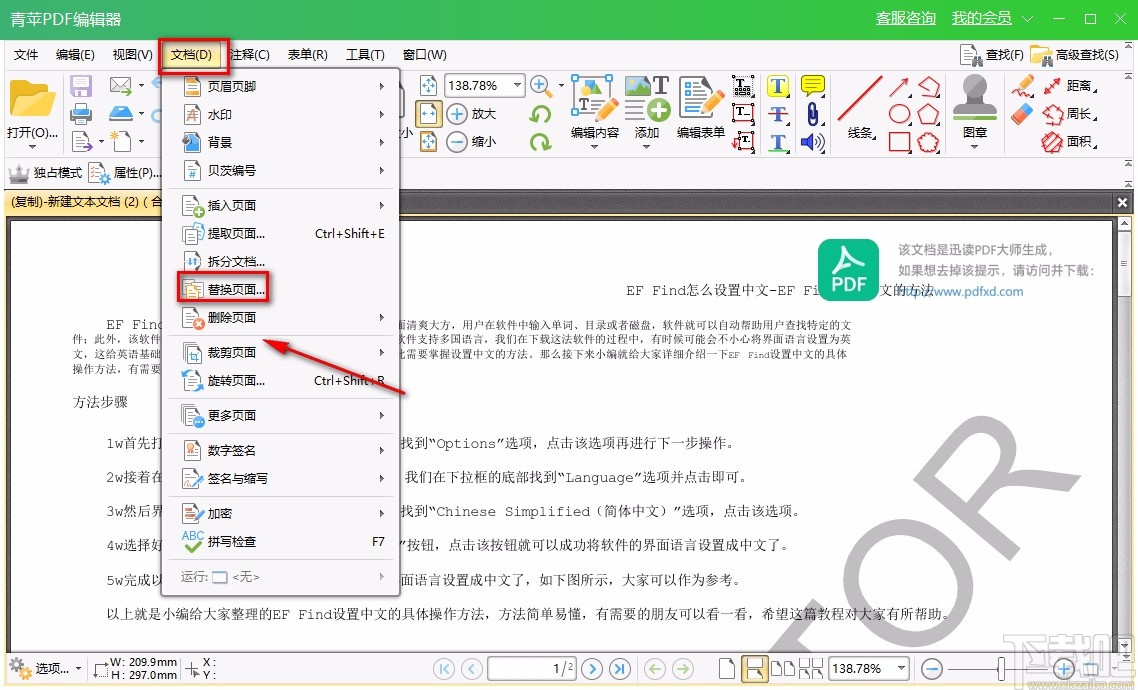Click the save floppy disk icon
The height and width of the screenshot is (690, 1138).
(x=81, y=86)
